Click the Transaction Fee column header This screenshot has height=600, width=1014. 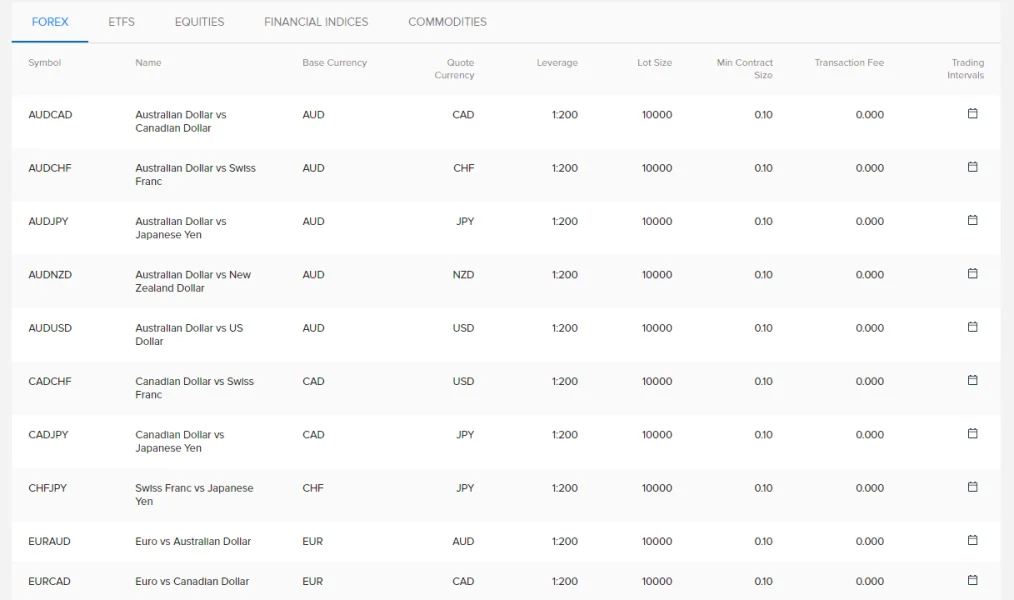point(849,63)
